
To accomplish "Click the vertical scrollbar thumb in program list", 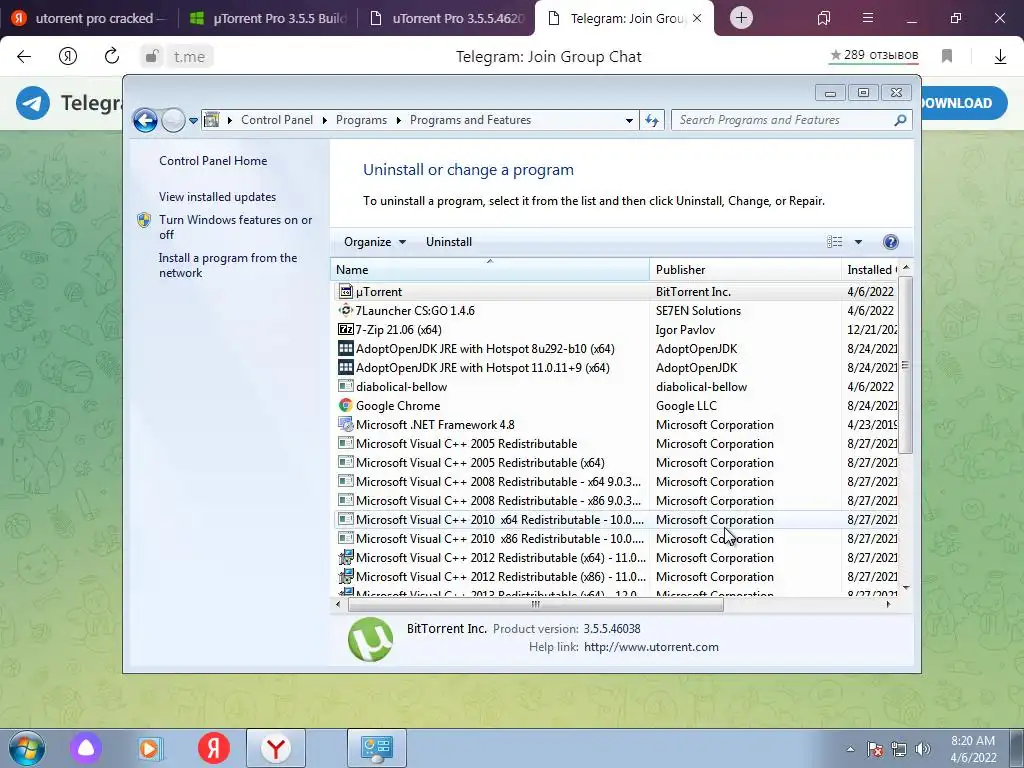I will pyautogui.click(x=905, y=364).
